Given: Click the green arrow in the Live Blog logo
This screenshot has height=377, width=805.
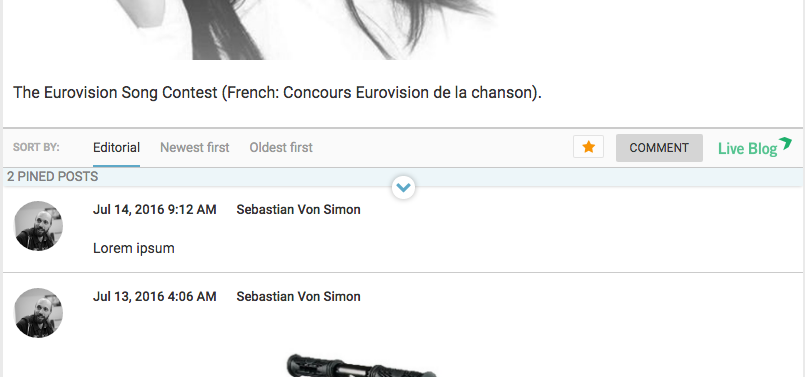Looking at the screenshot, I should [x=785, y=143].
